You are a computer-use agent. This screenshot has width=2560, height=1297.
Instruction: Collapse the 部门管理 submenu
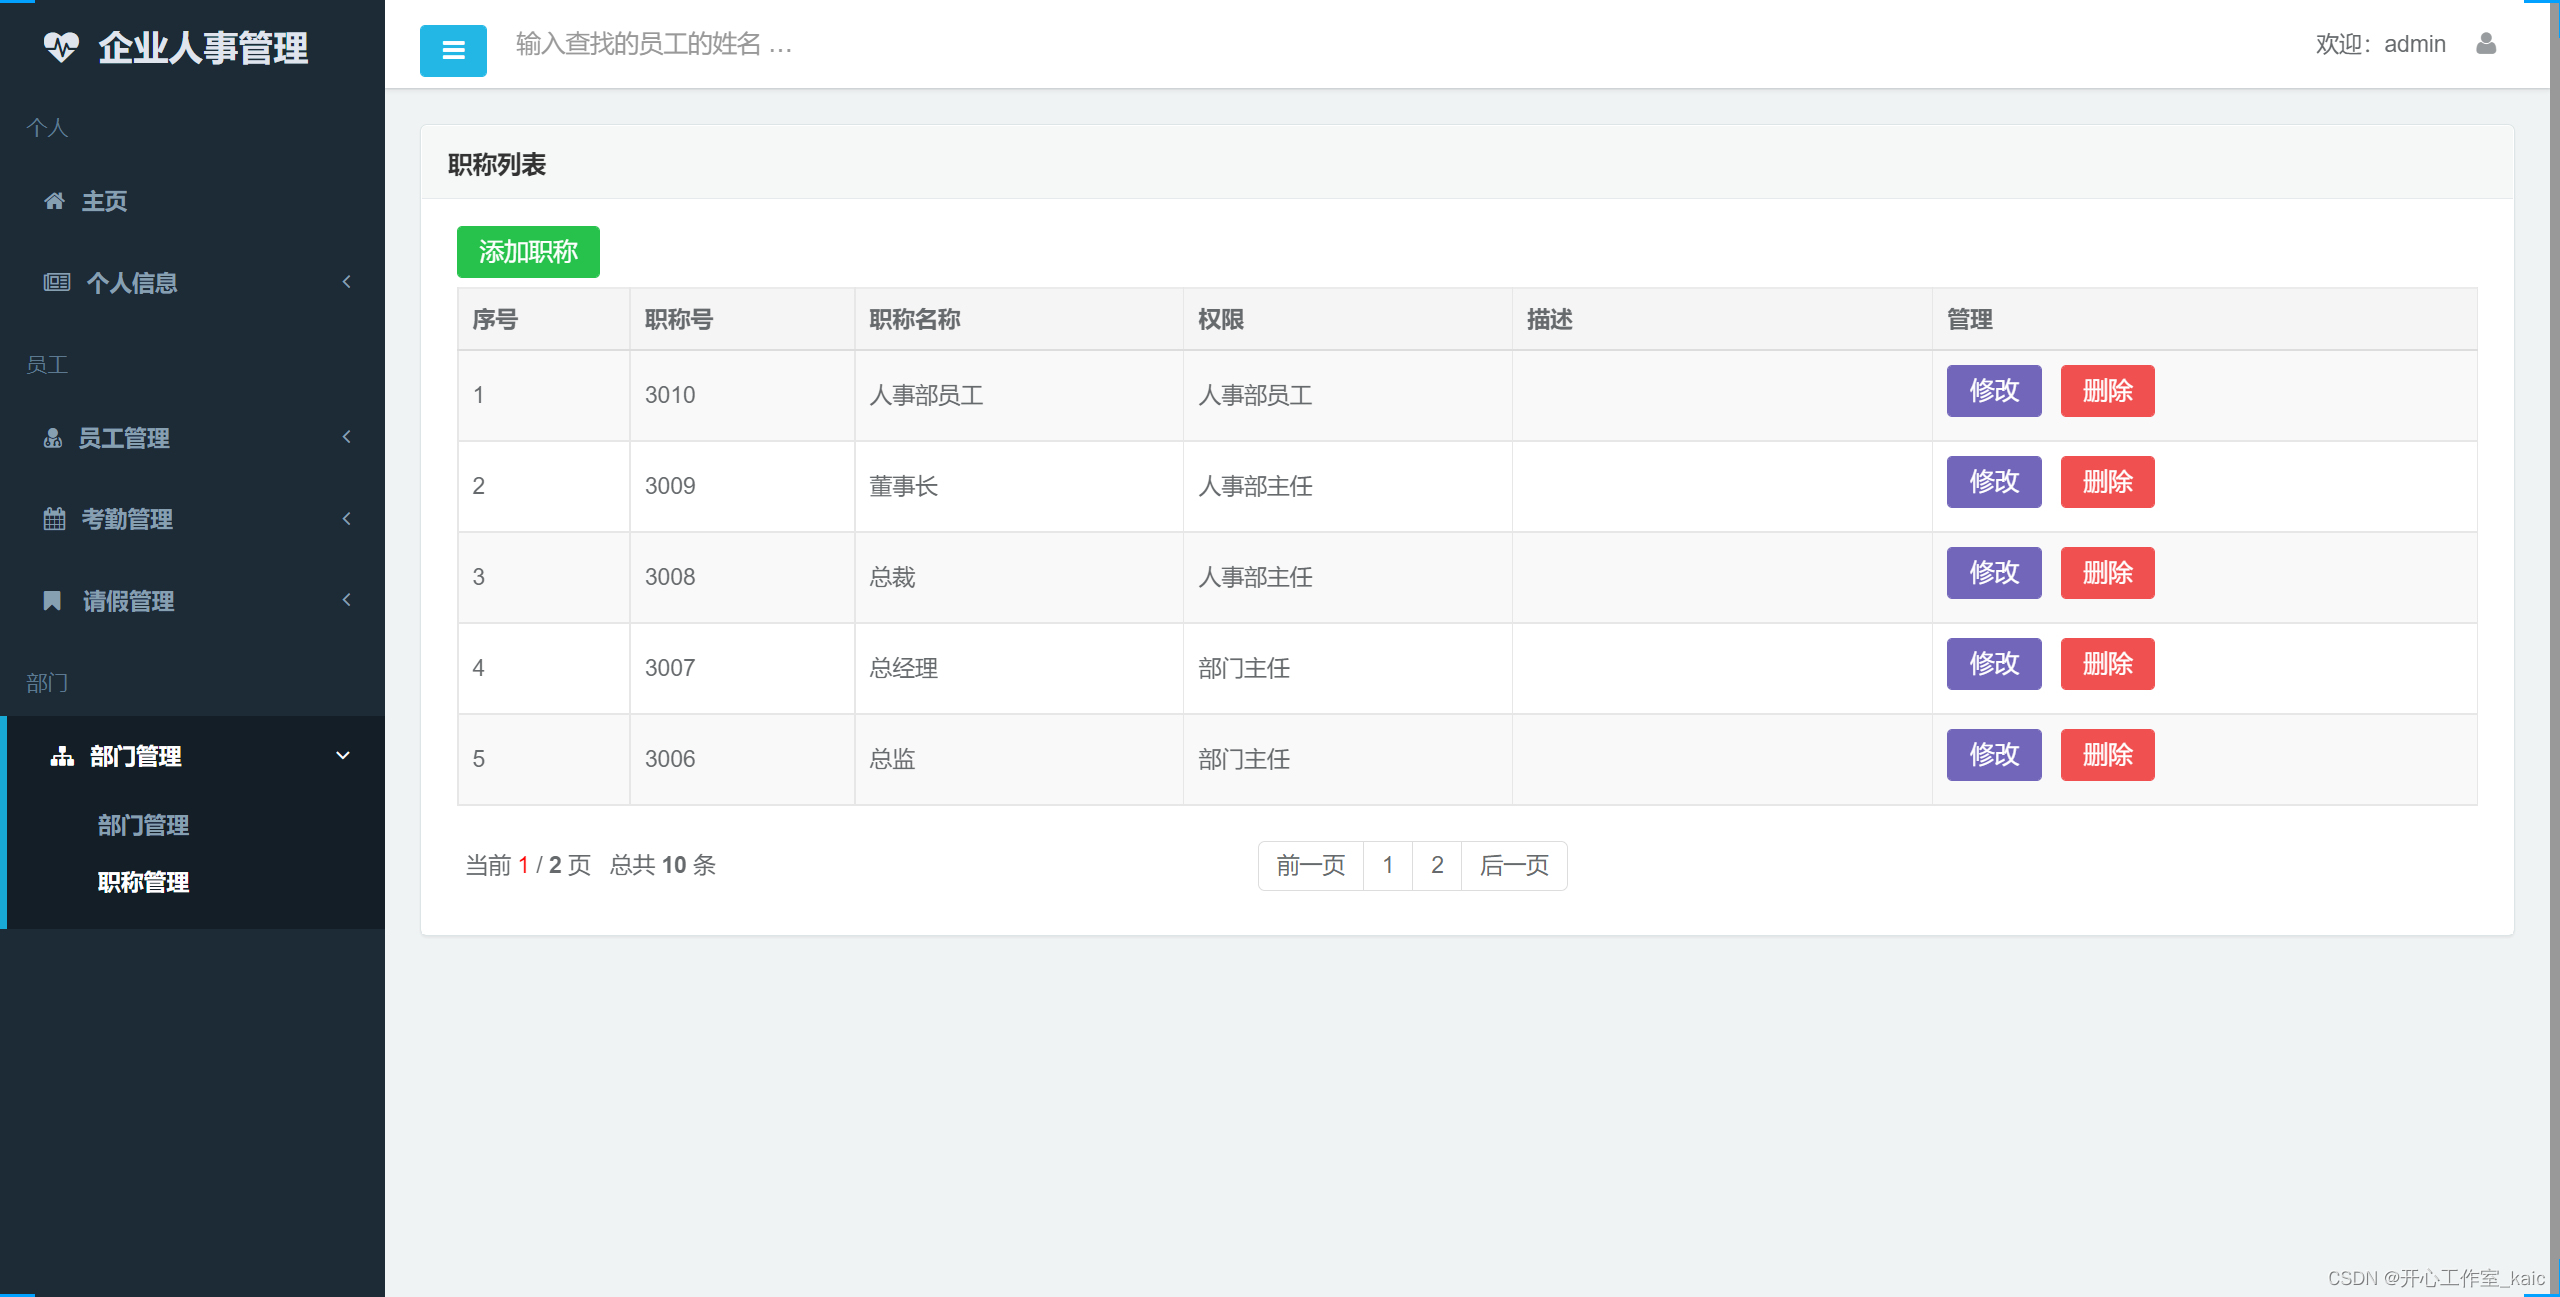(343, 756)
